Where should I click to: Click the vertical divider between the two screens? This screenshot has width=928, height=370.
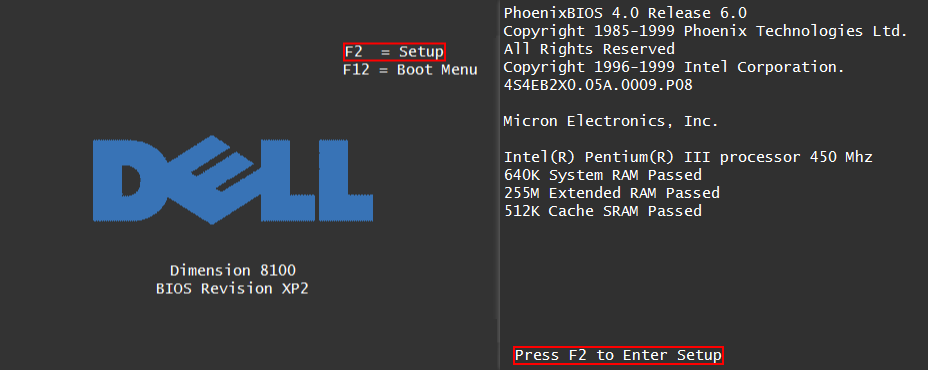tap(498, 185)
